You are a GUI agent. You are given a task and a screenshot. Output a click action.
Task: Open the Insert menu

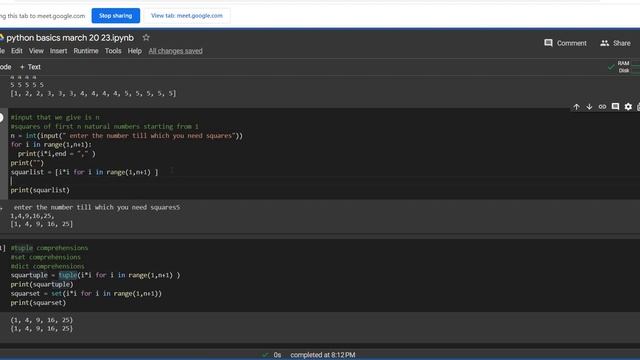pos(58,51)
